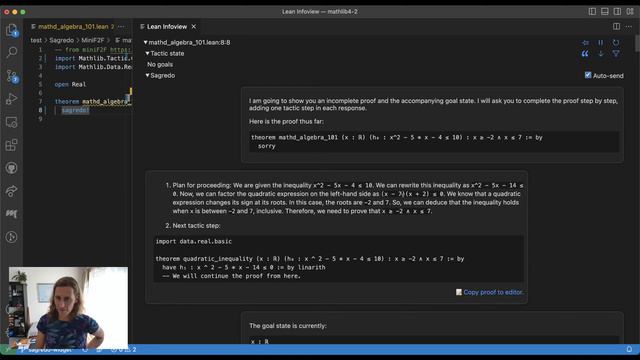This screenshot has height=360, width=640.
Task: Click the infoview vertical scrollbar
Action: tap(637, 44)
